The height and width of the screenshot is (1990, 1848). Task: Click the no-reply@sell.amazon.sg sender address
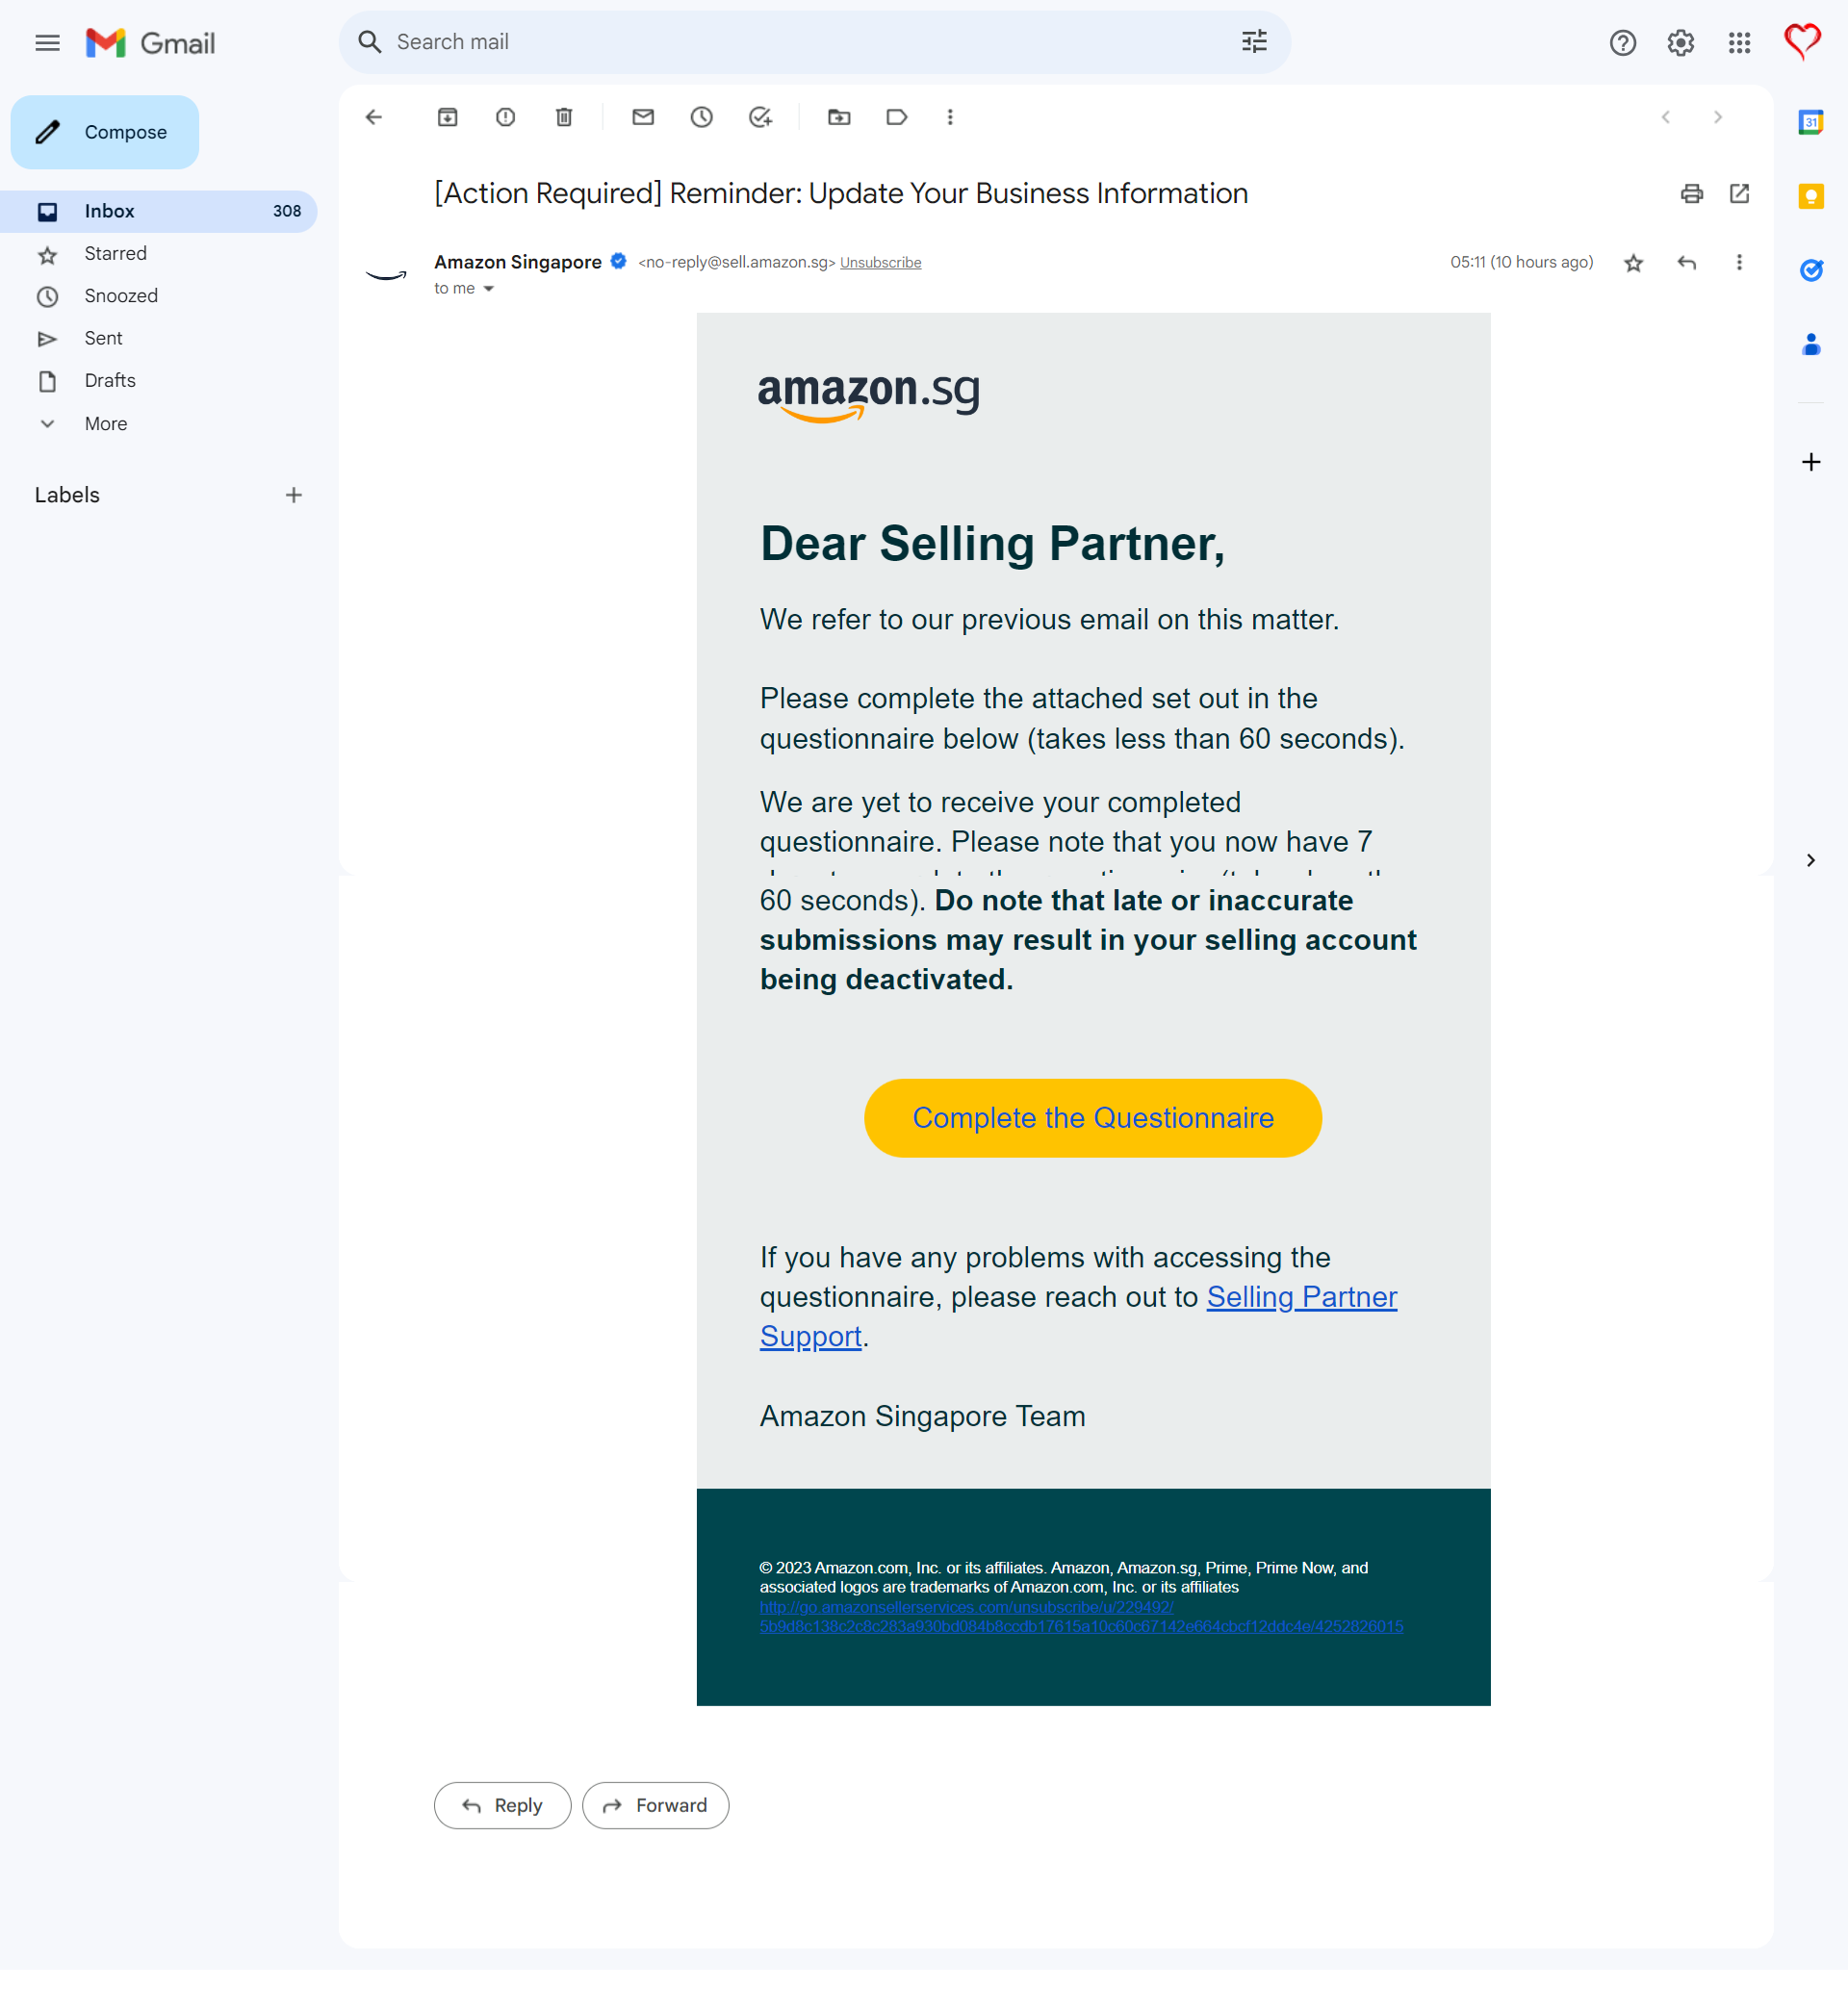(x=736, y=263)
